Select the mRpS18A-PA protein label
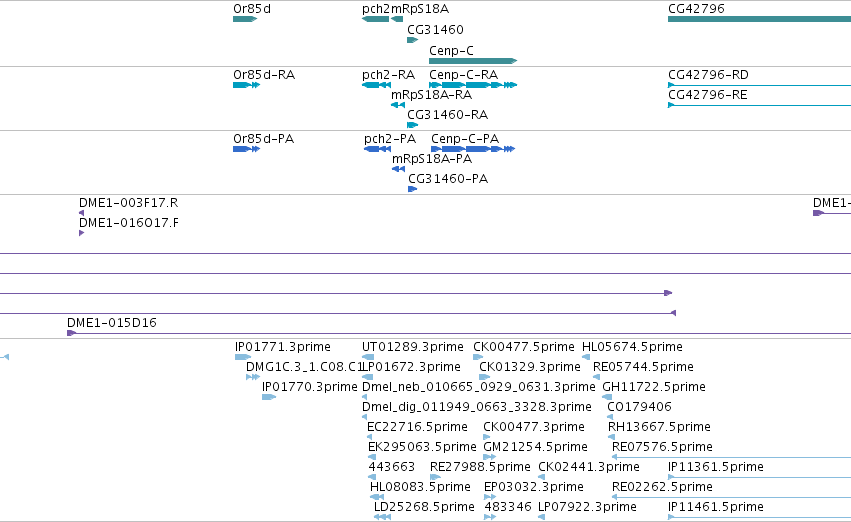 coord(432,158)
